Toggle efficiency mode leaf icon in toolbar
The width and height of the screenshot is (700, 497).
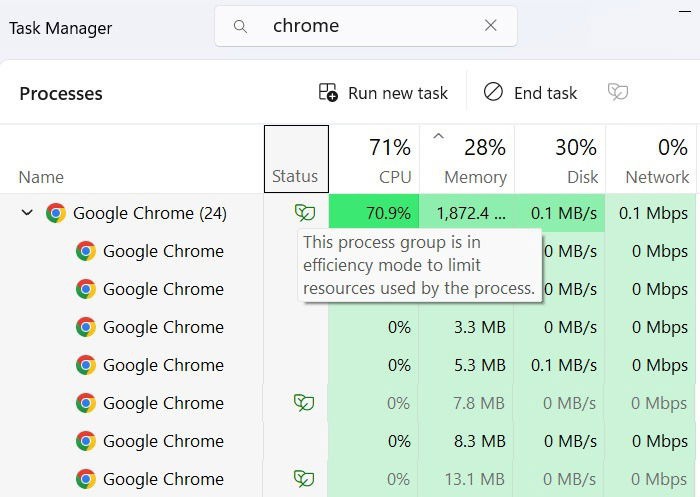[618, 92]
